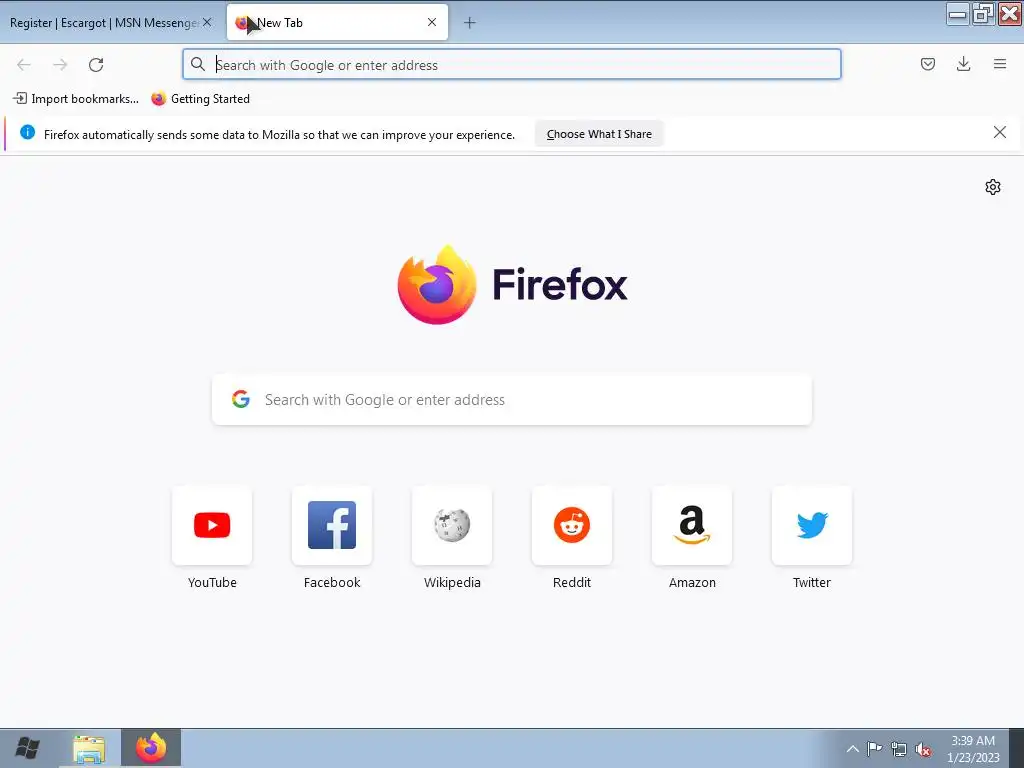1024x768 pixels.
Task: Select the New Tab tab
Action: point(337,23)
